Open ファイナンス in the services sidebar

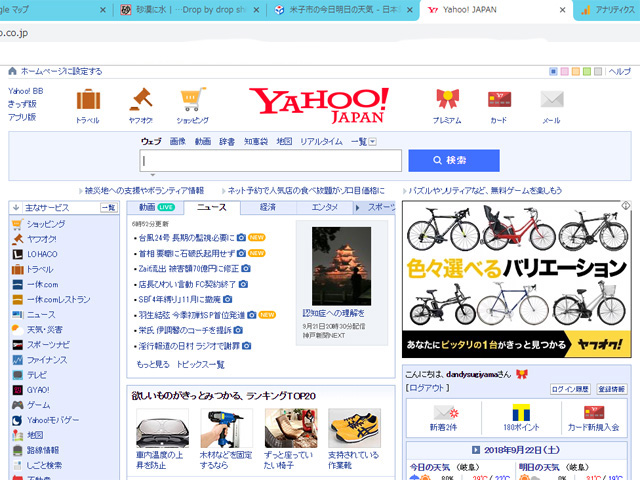[x=47, y=360]
